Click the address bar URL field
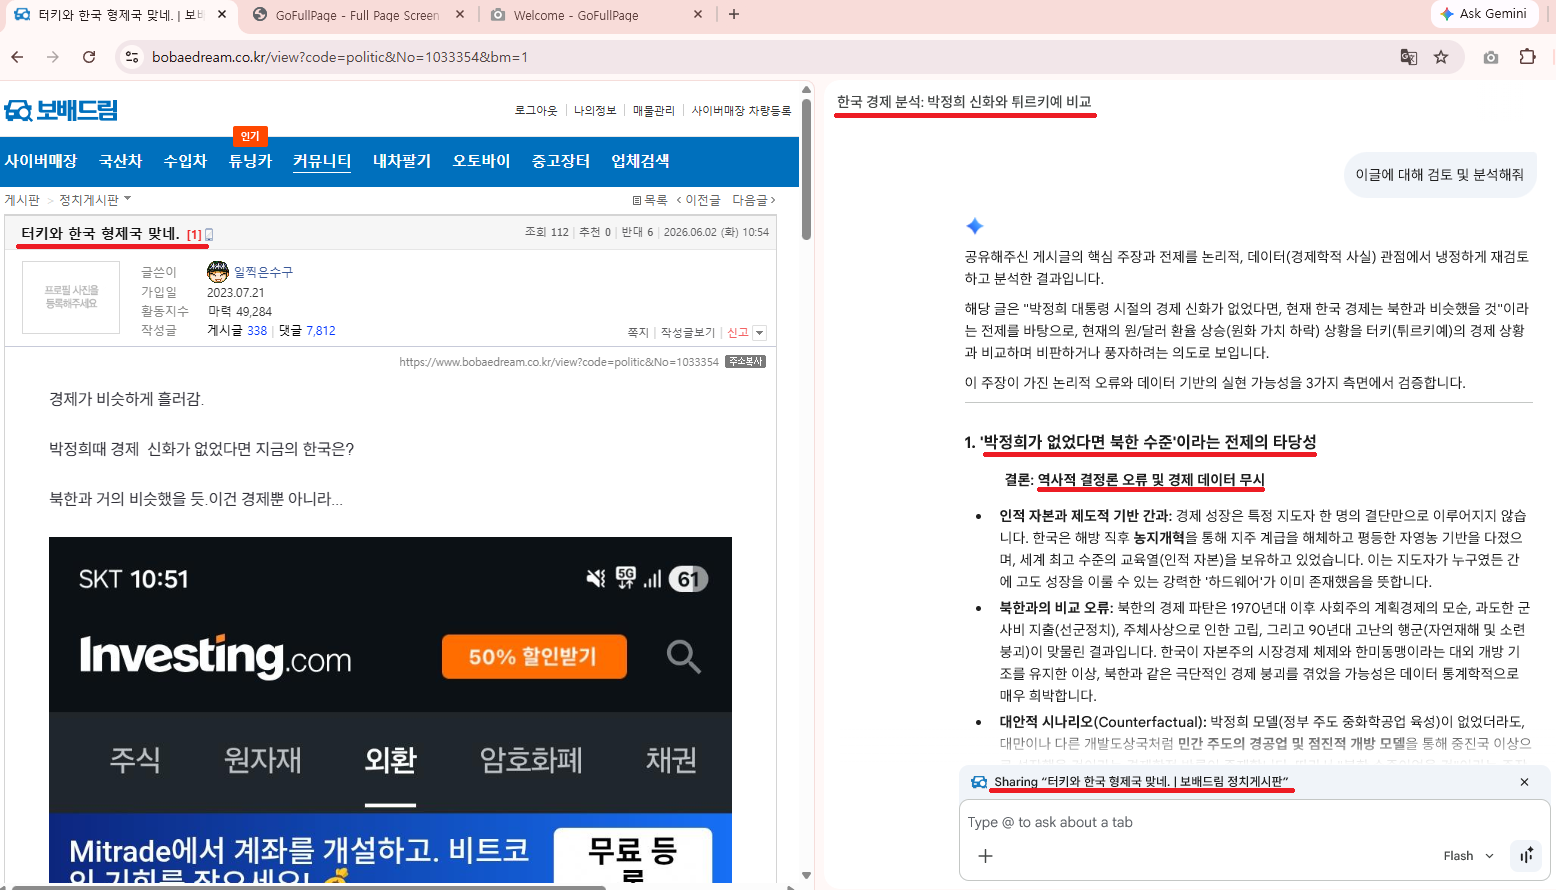1556x890 pixels. pos(760,57)
